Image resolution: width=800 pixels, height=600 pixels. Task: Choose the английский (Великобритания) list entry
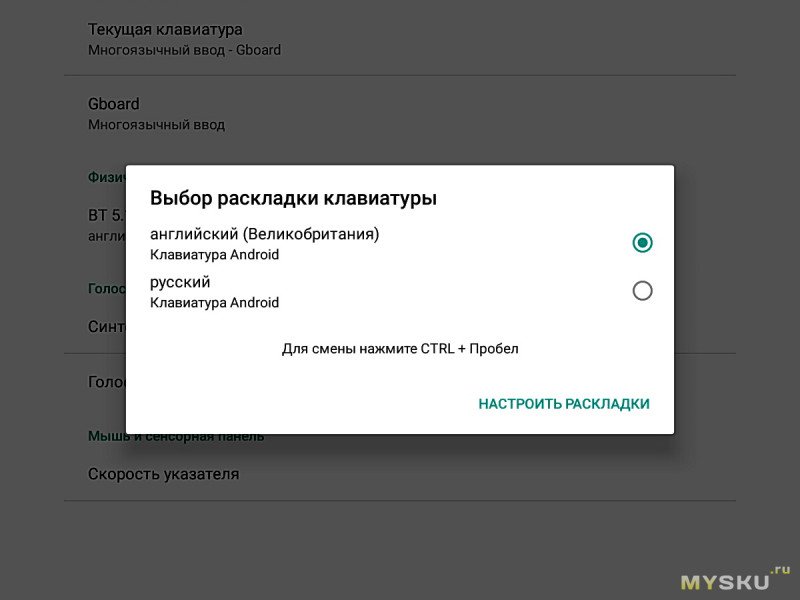pos(400,243)
